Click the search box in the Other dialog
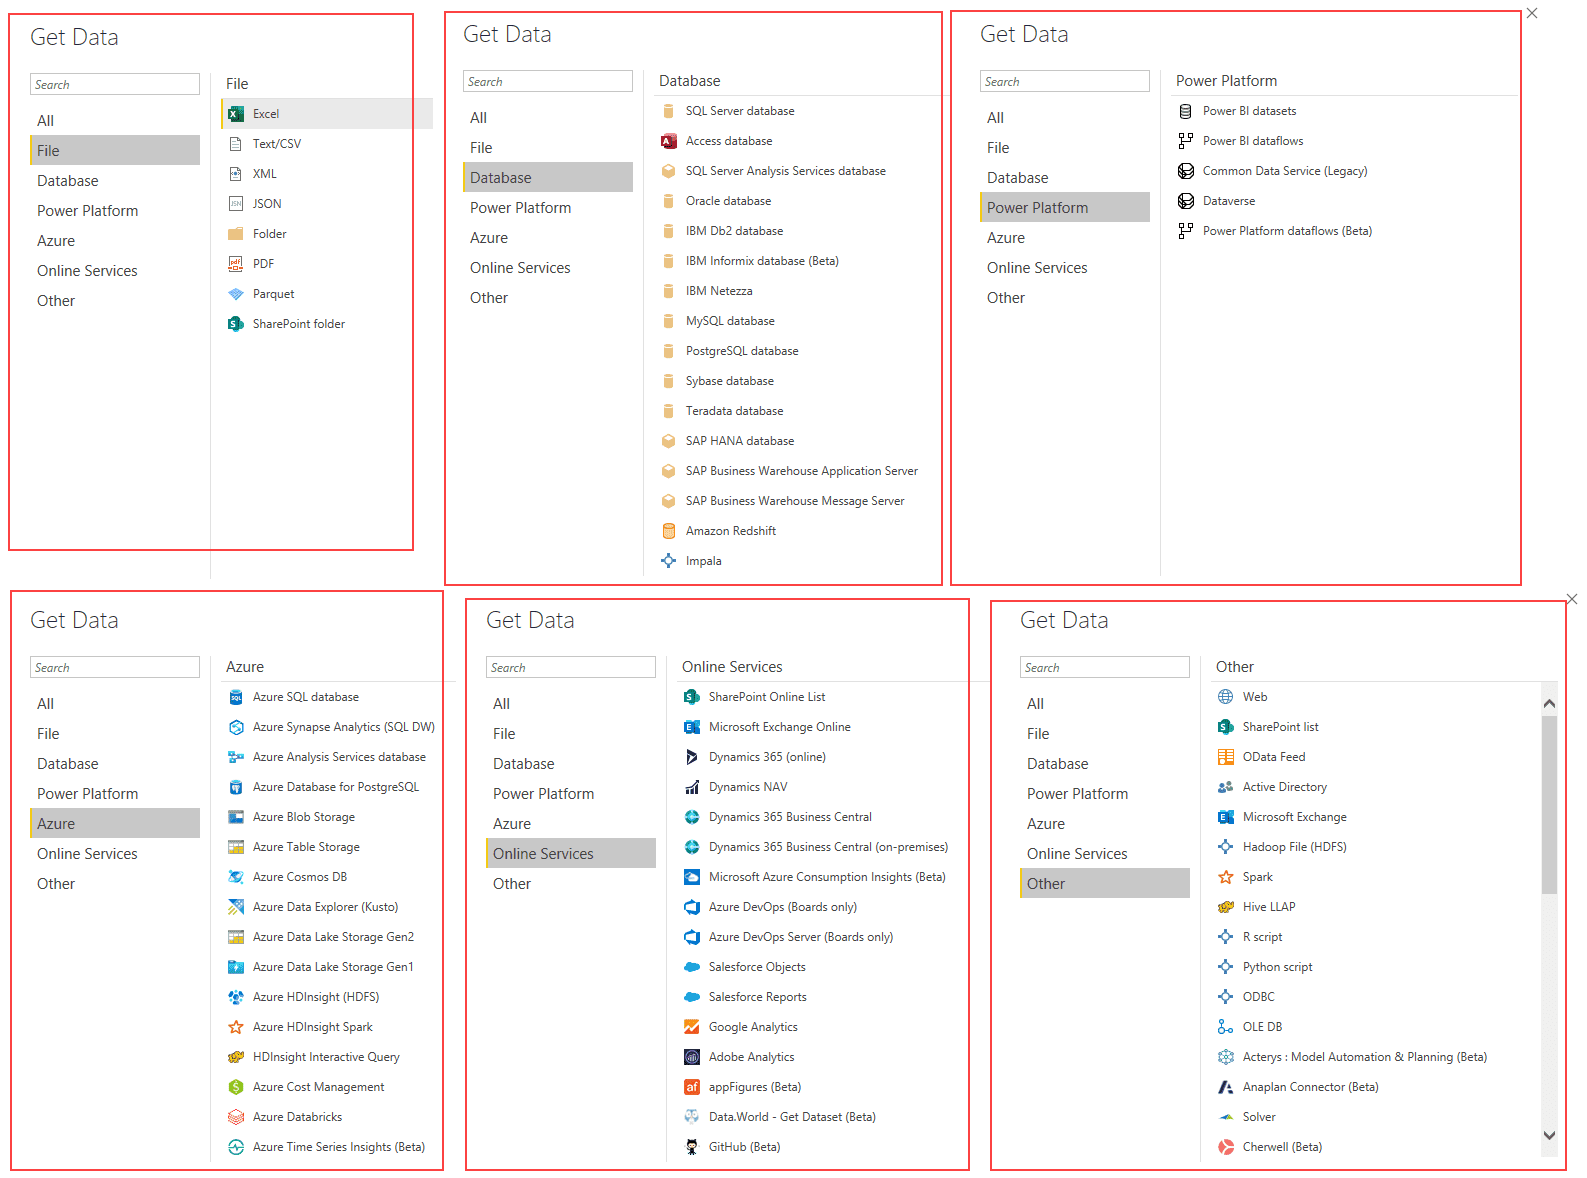 click(x=1105, y=667)
